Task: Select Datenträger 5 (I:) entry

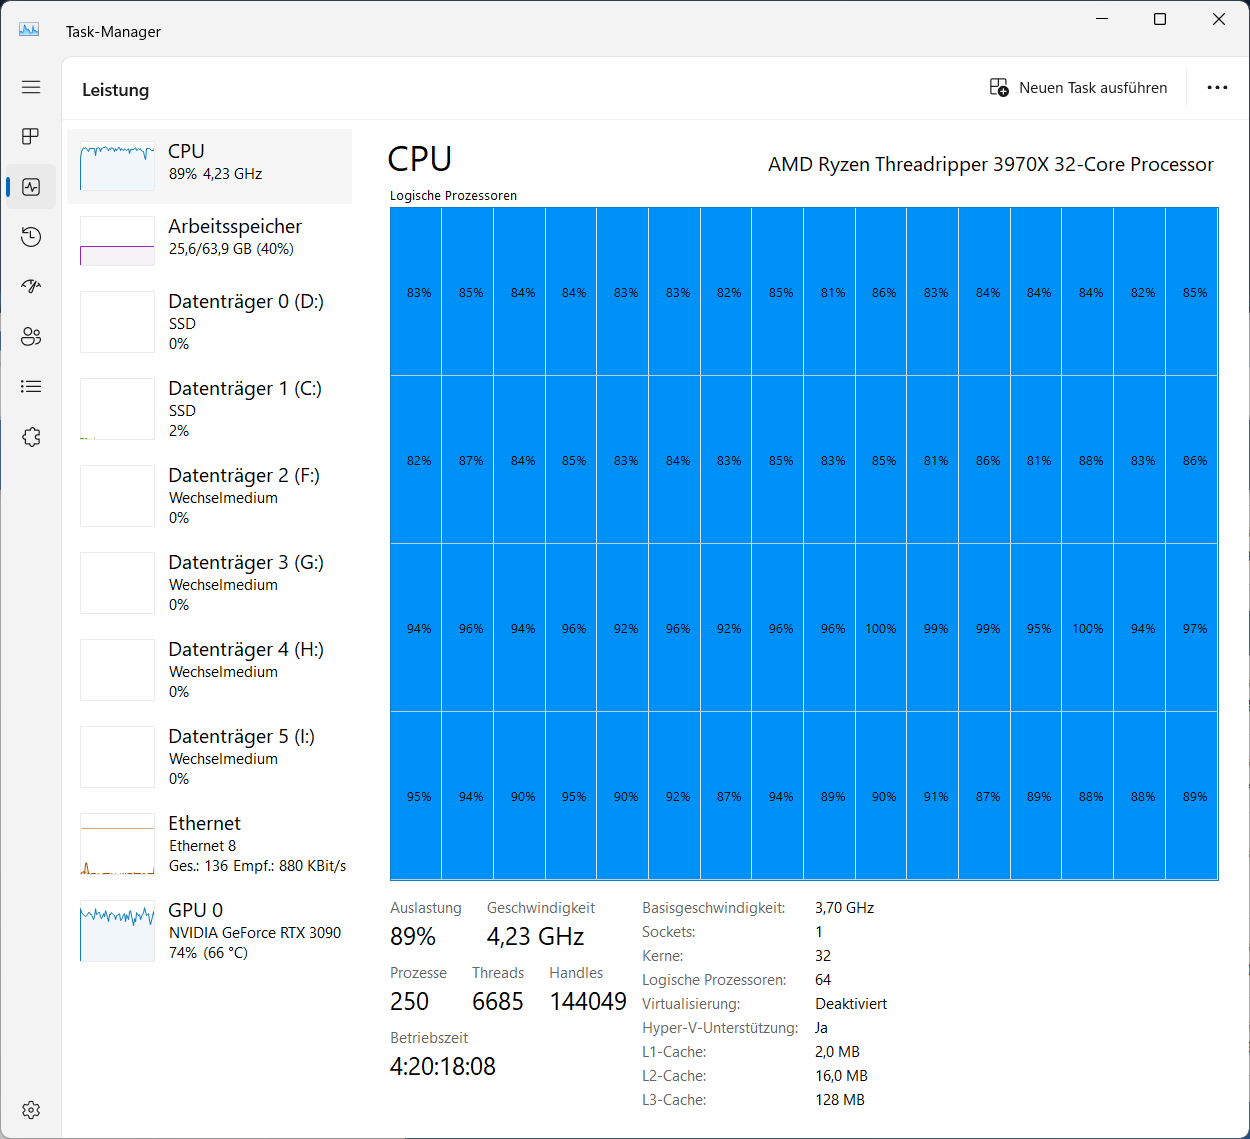Action: pyautogui.click(x=209, y=757)
